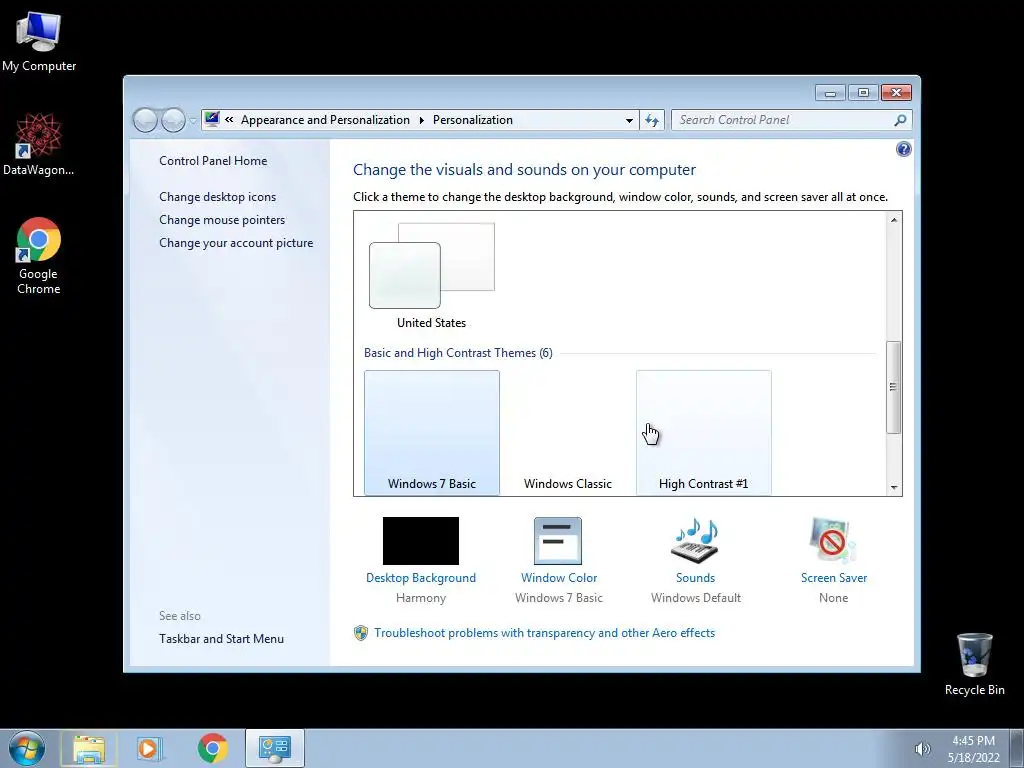Select the DataWagon desktop shortcut
Image resolution: width=1024 pixels, height=768 pixels.
38,144
